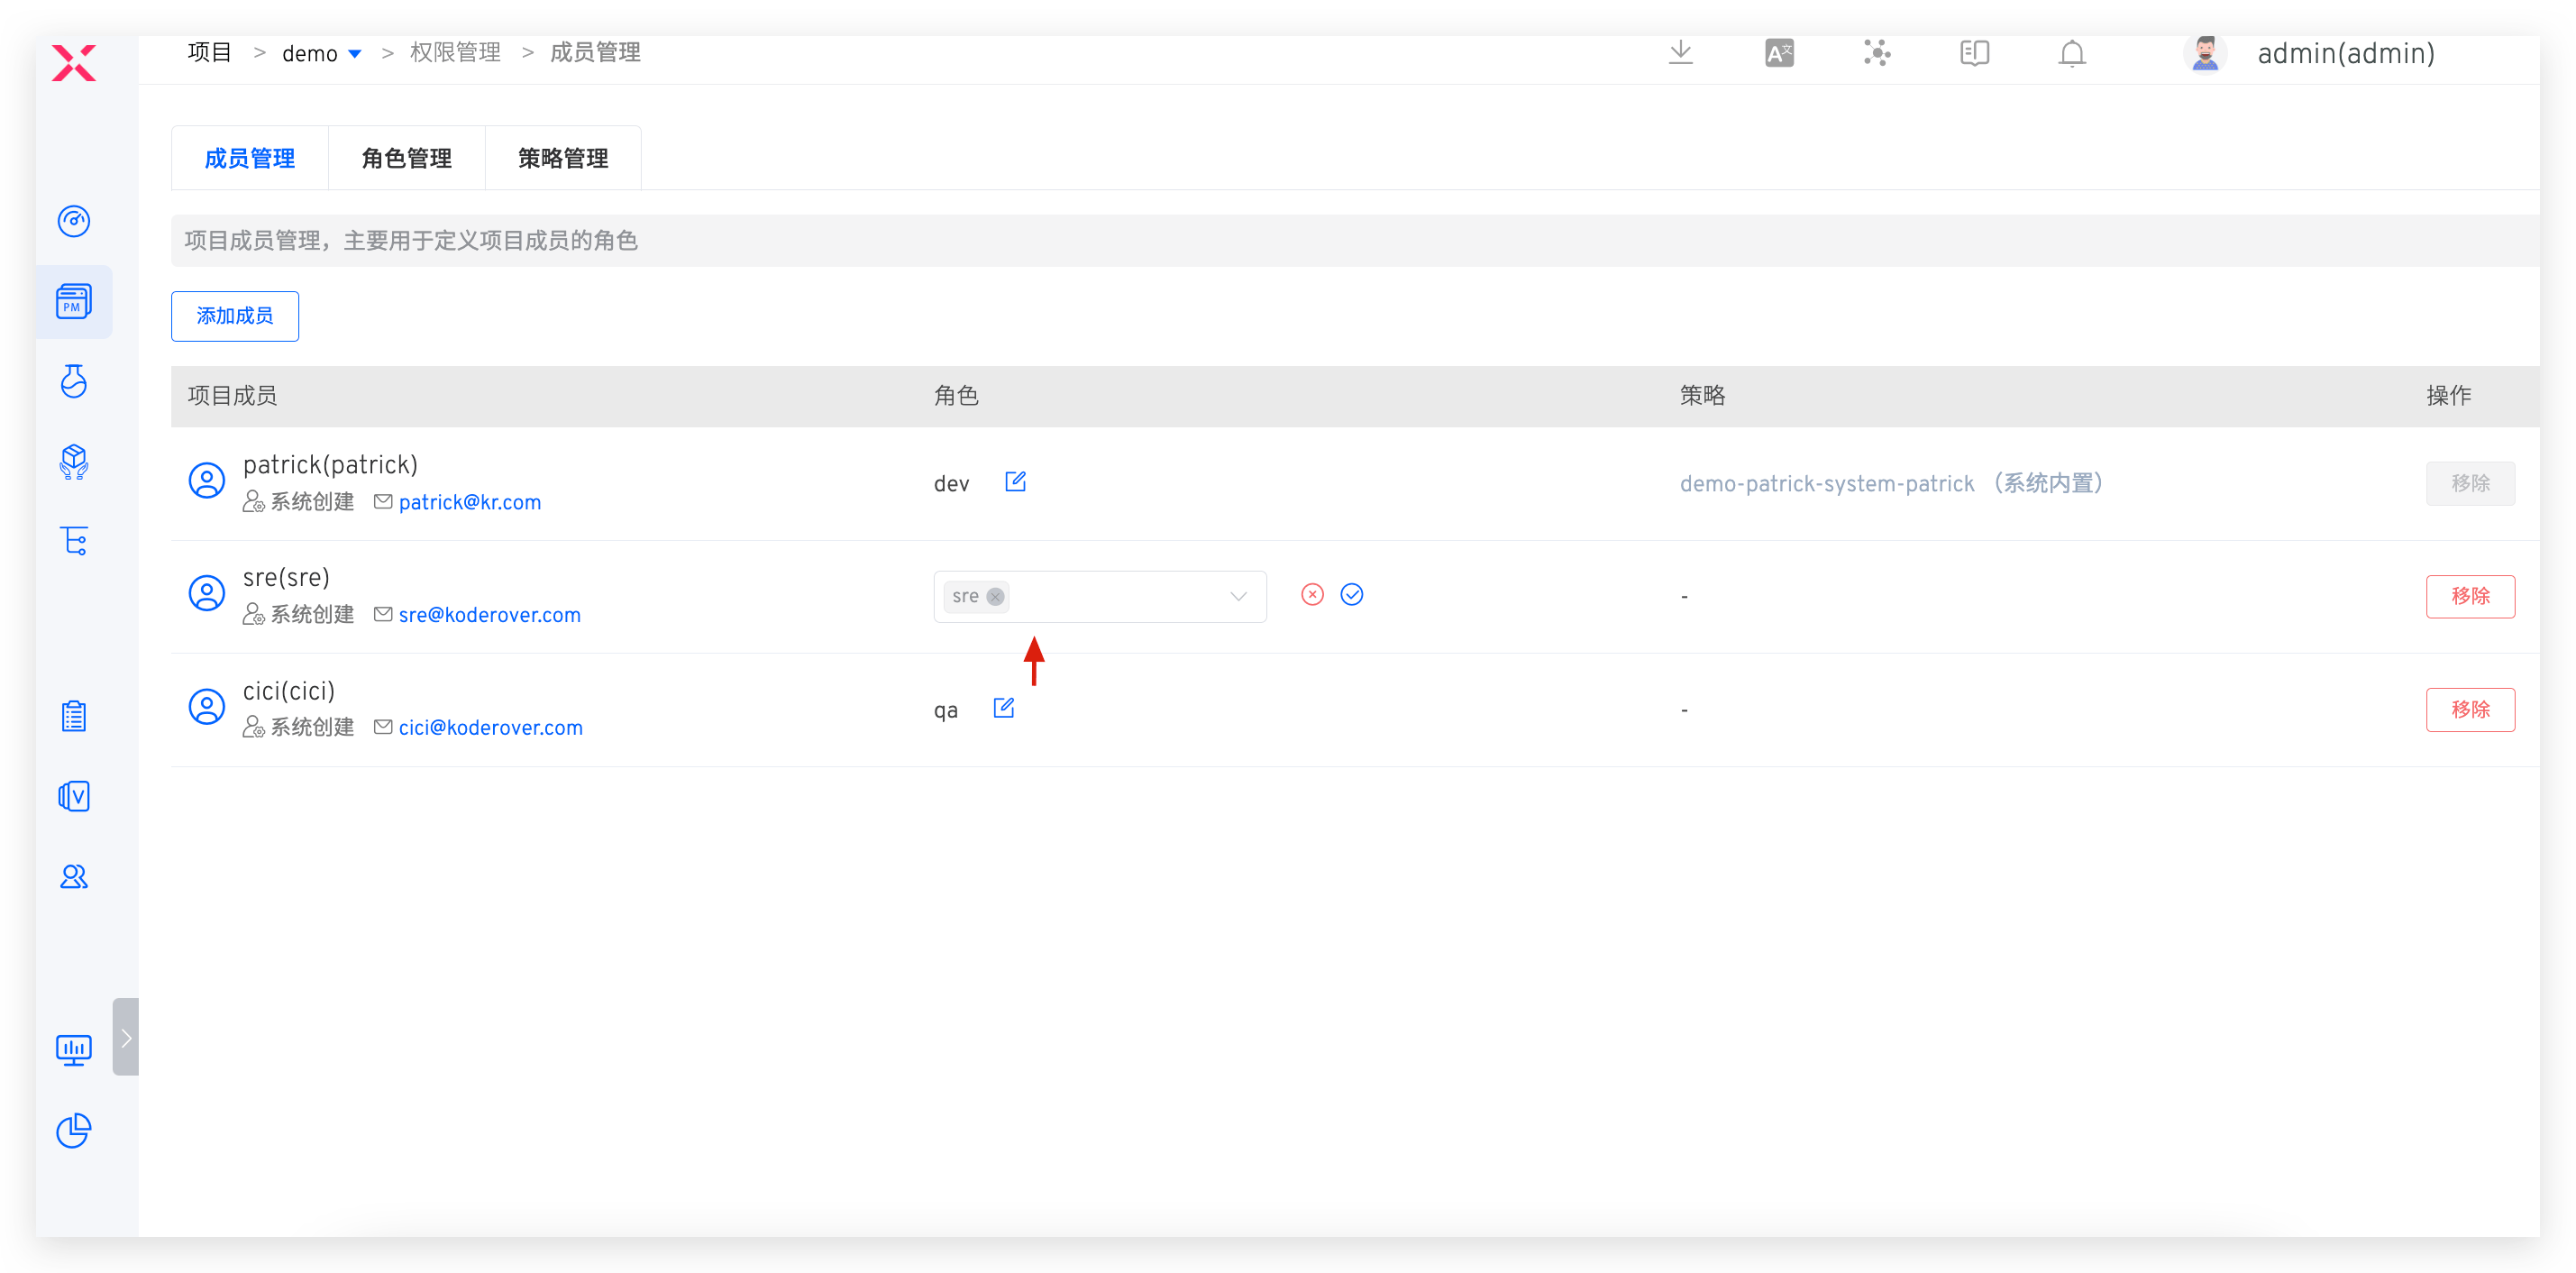Remove the sre role tag
This screenshot has width=2576, height=1273.
click(995, 597)
